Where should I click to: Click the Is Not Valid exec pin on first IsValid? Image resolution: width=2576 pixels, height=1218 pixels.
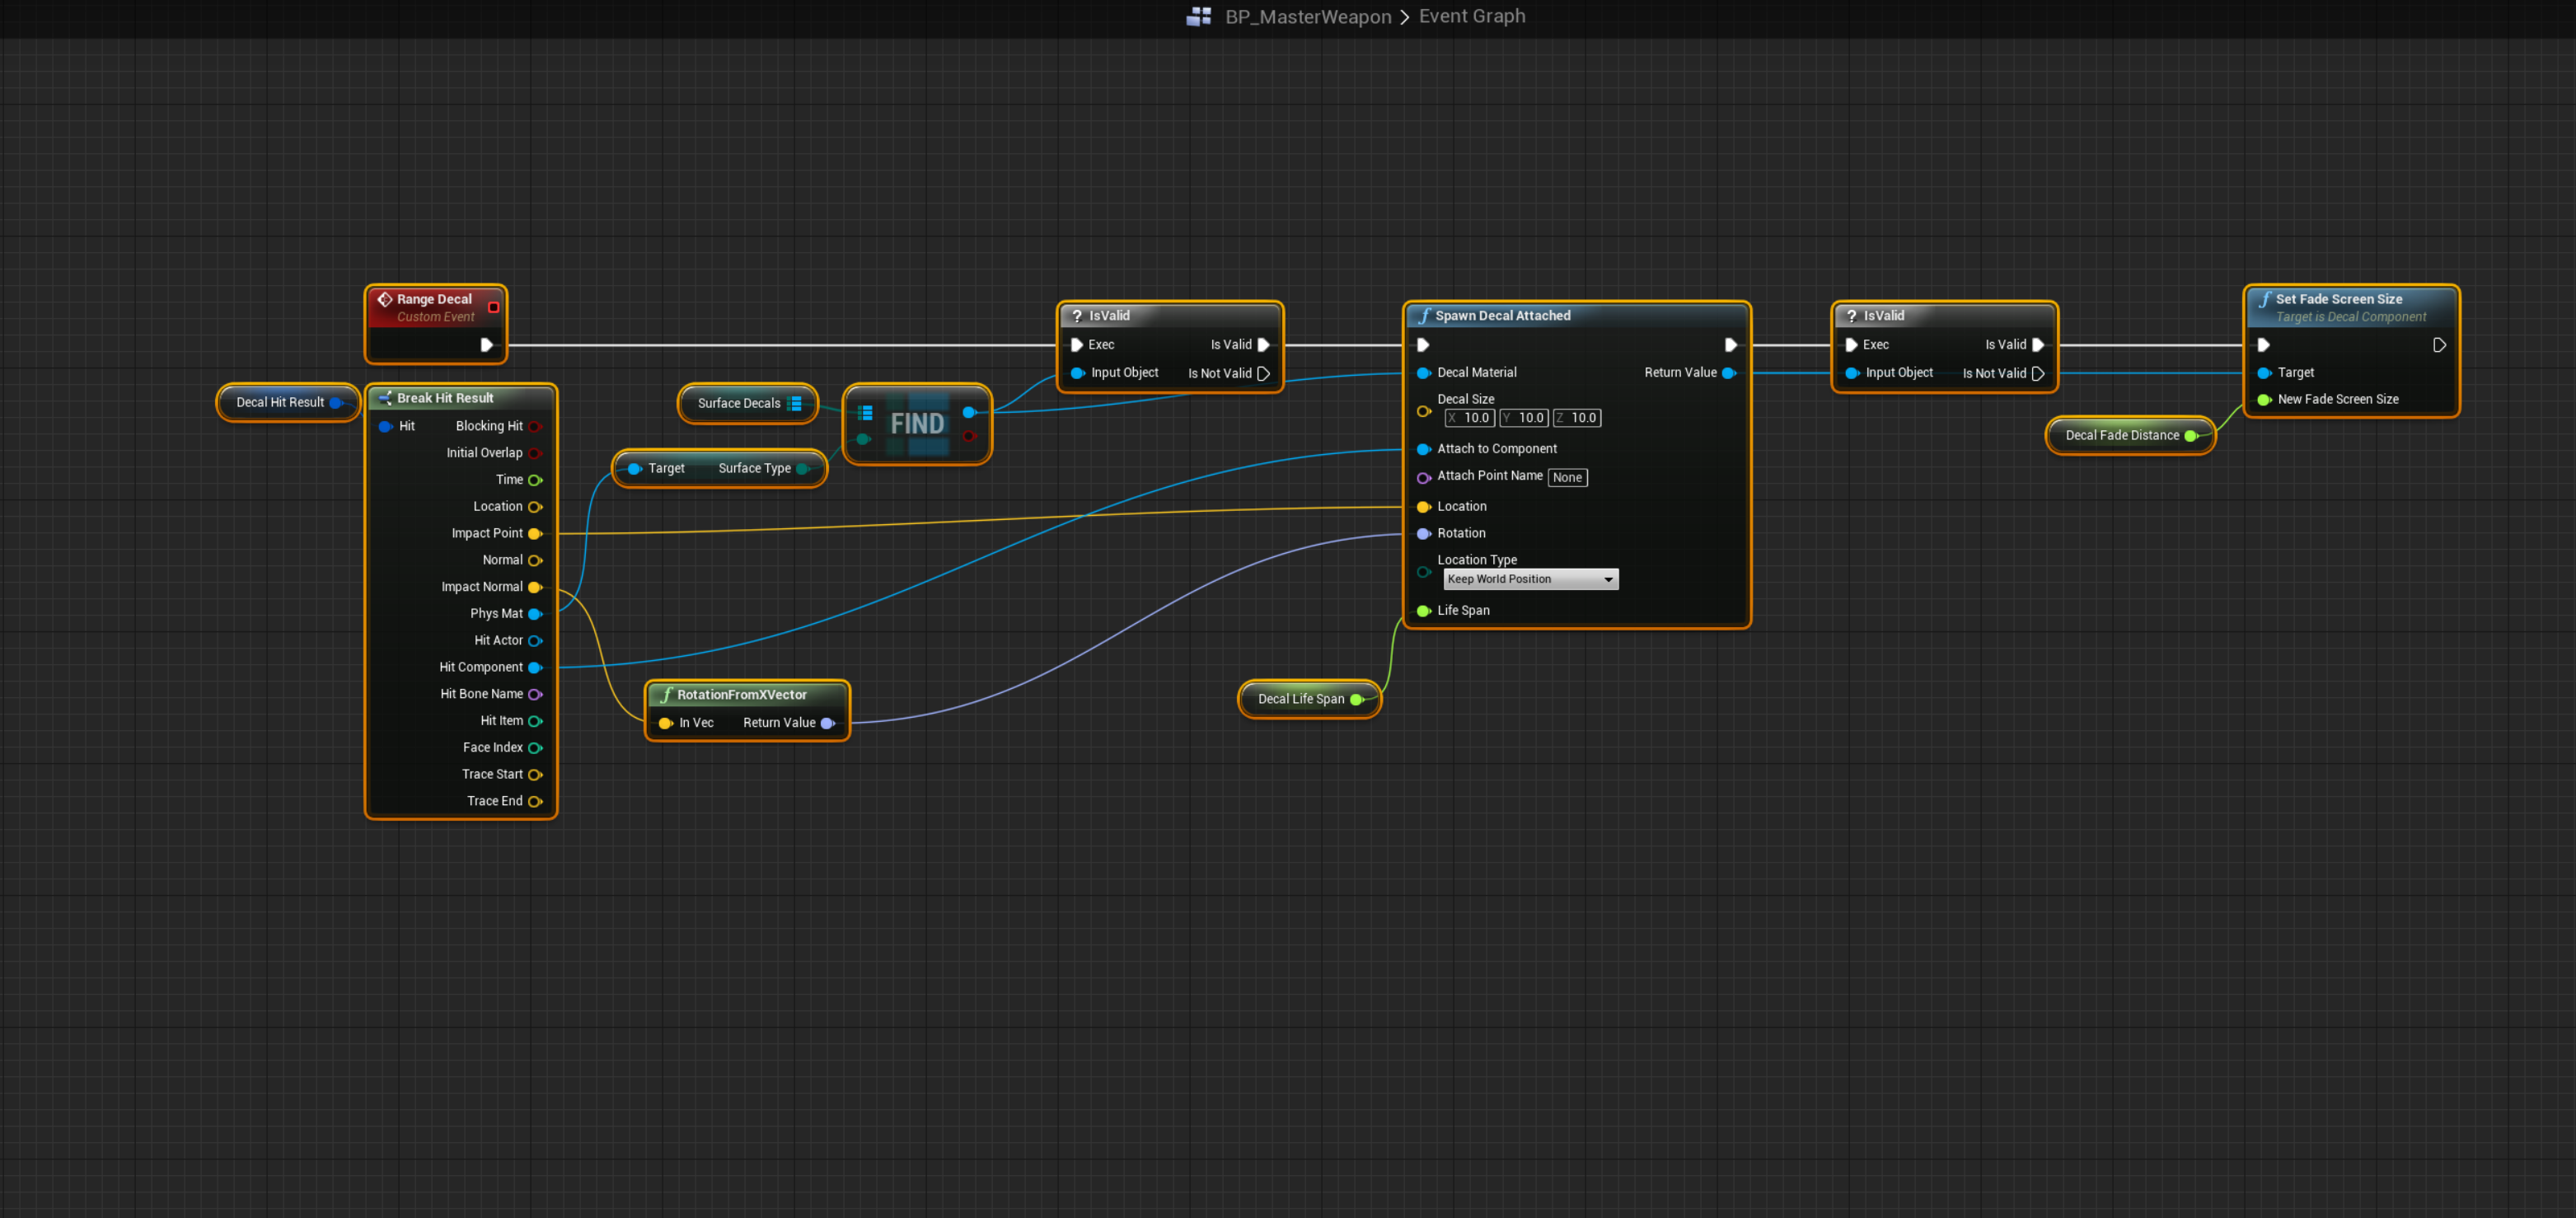[1263, 374]
